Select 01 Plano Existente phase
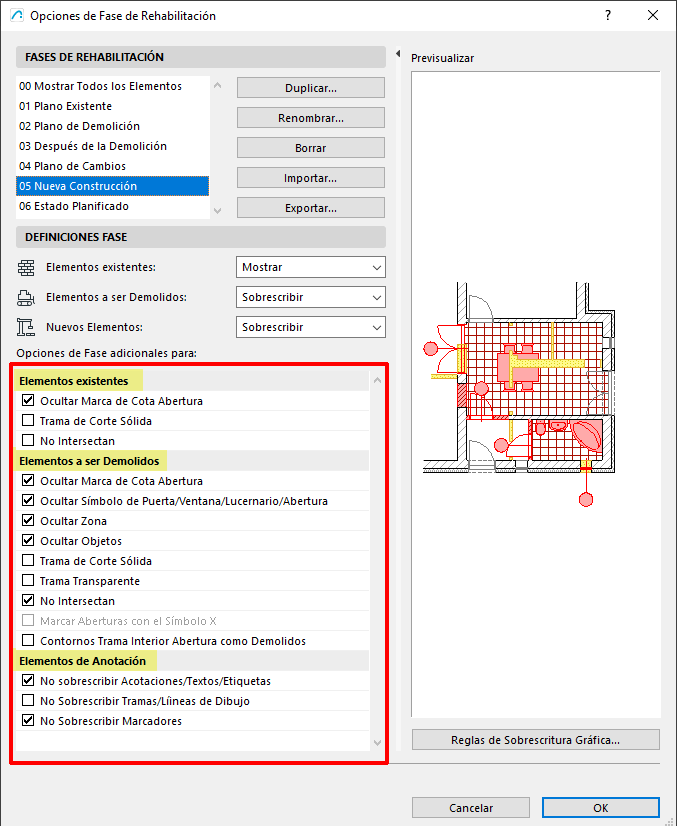Viewport: 677px width, 826px height. [113, 106]
